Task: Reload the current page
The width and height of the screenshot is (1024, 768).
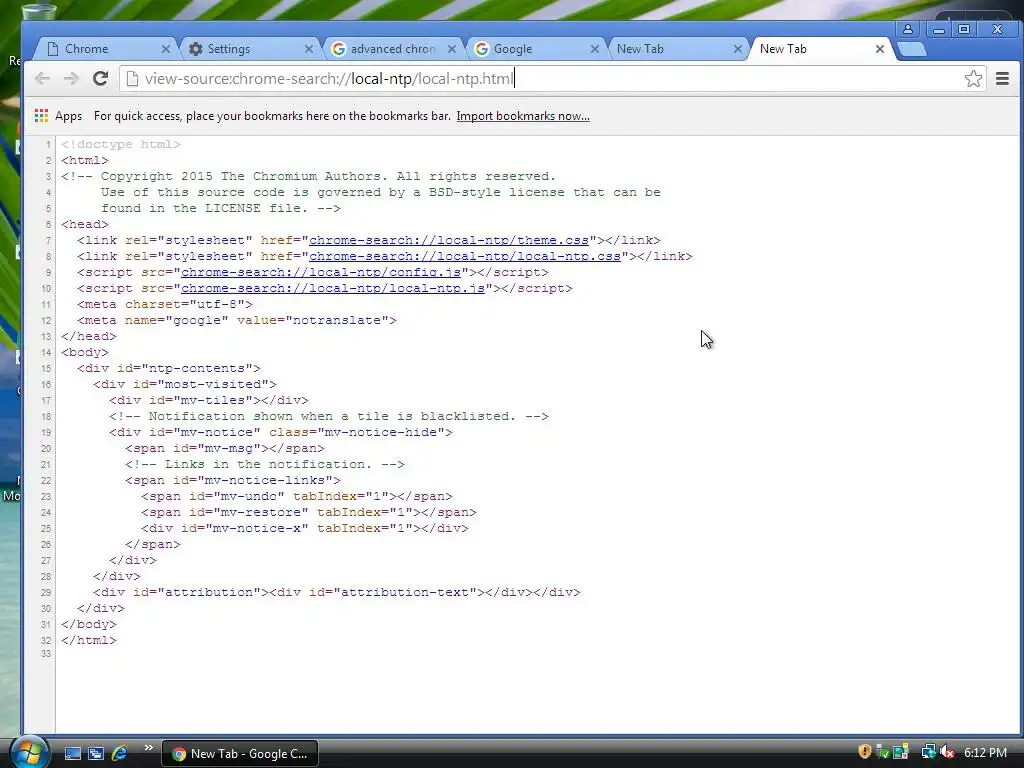Action: coord(100,79)
